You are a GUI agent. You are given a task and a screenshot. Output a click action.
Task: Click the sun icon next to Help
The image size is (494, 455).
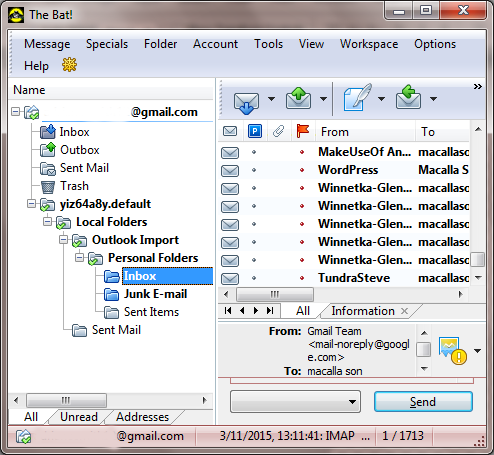coord(69,65)
